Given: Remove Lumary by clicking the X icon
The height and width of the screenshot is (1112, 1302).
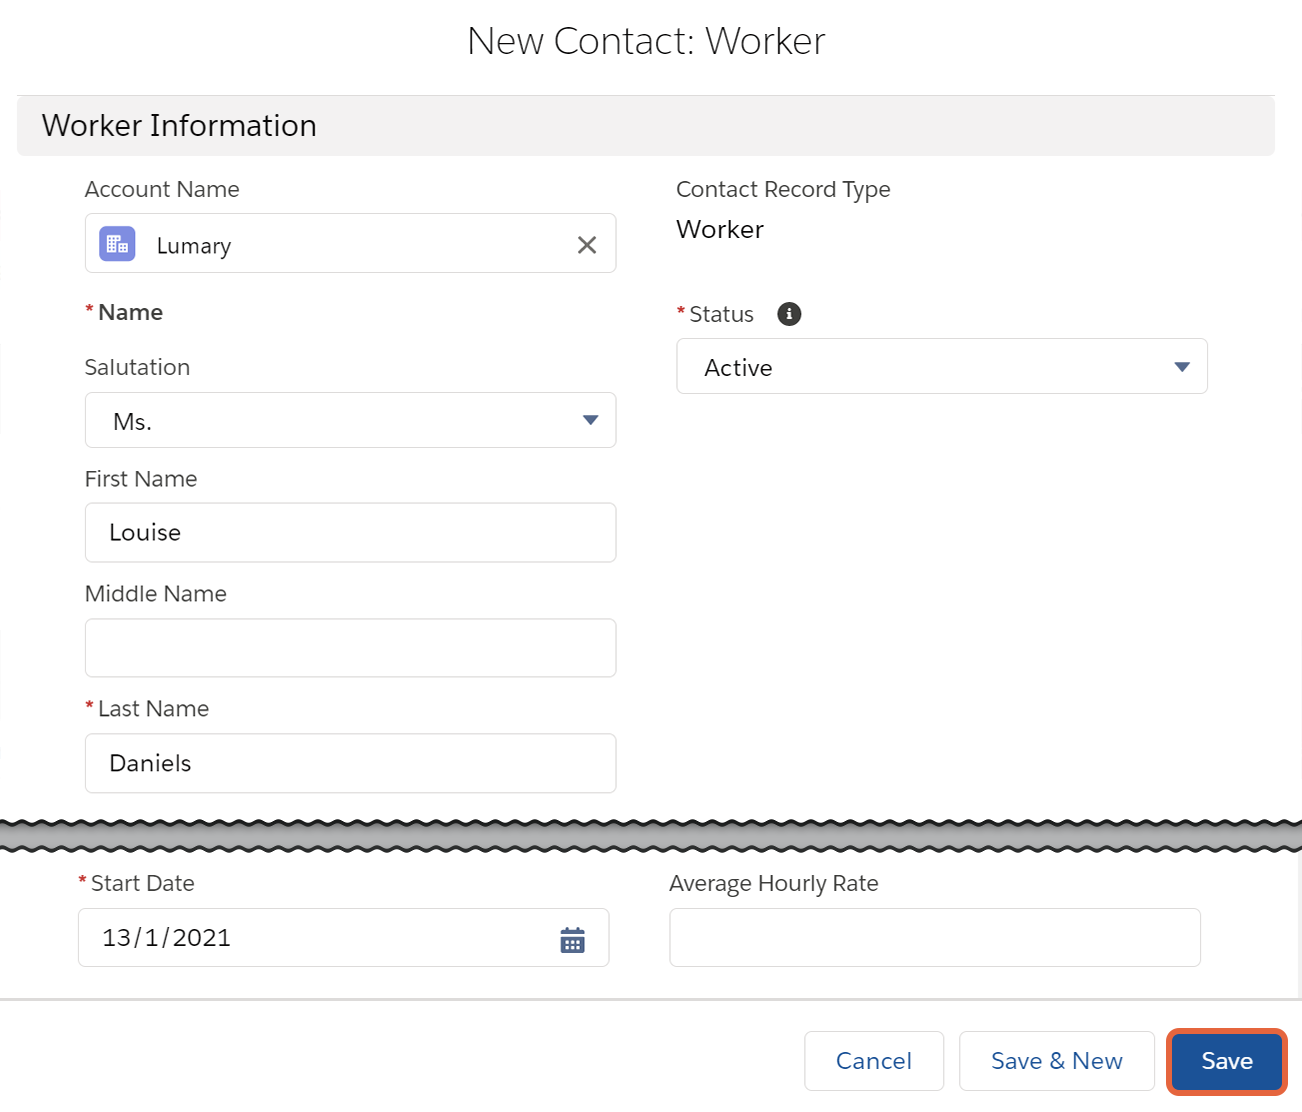Looking at the screenshot, I should coord(587,243).
